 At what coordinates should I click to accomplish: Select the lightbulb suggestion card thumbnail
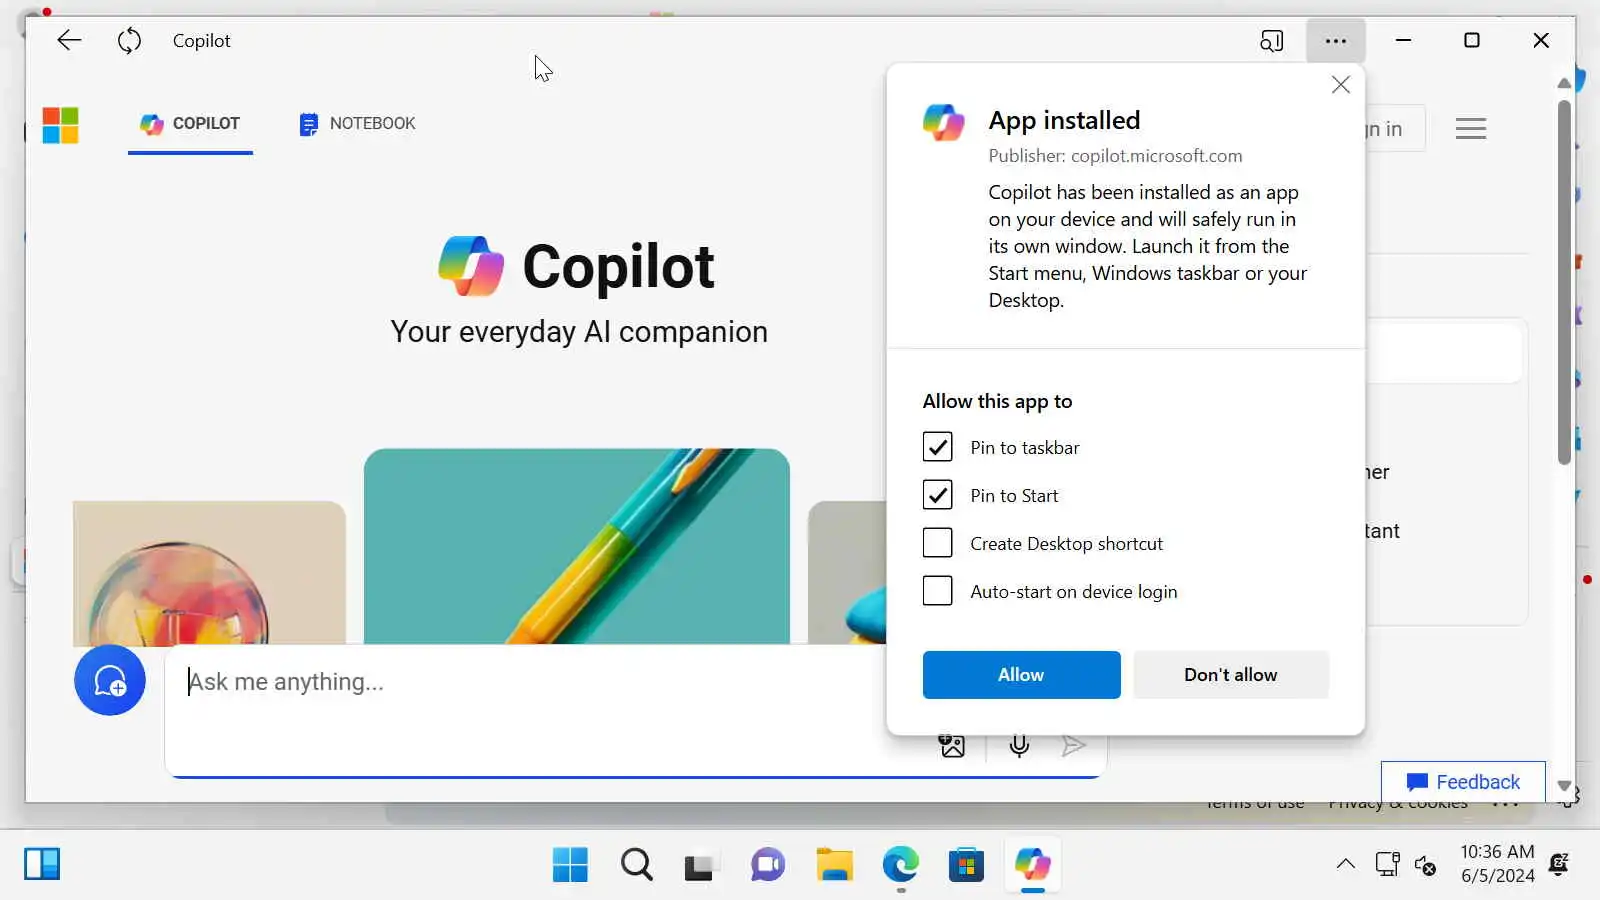[209, 573]
